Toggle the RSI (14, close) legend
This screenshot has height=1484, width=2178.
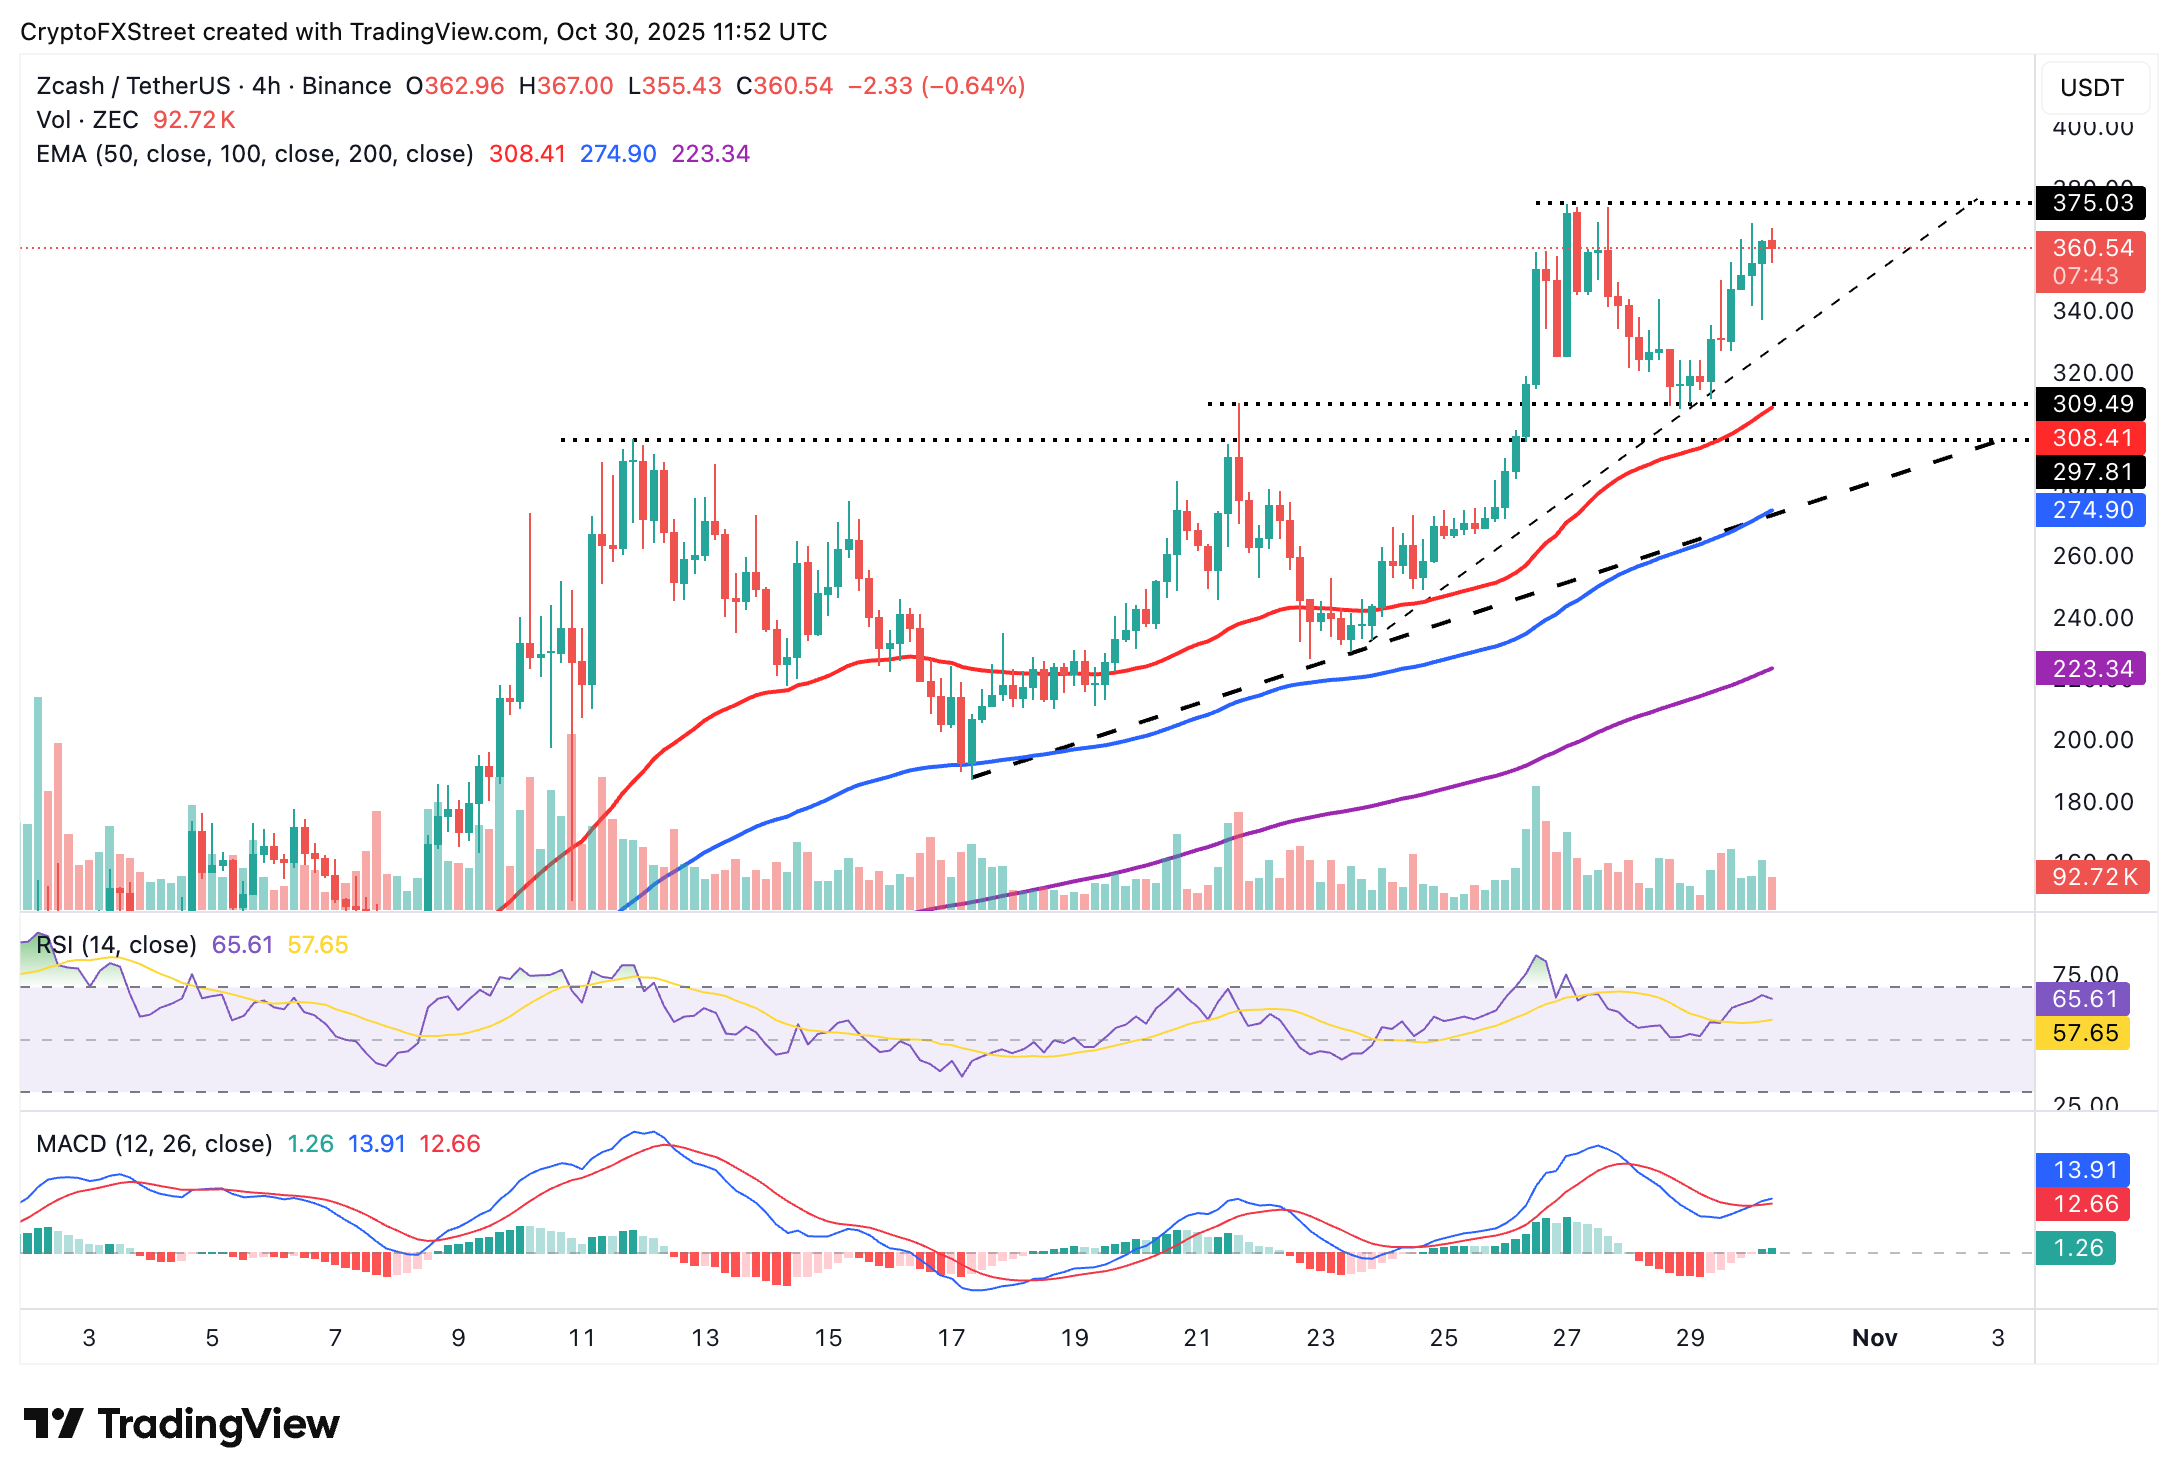(115, 944)
